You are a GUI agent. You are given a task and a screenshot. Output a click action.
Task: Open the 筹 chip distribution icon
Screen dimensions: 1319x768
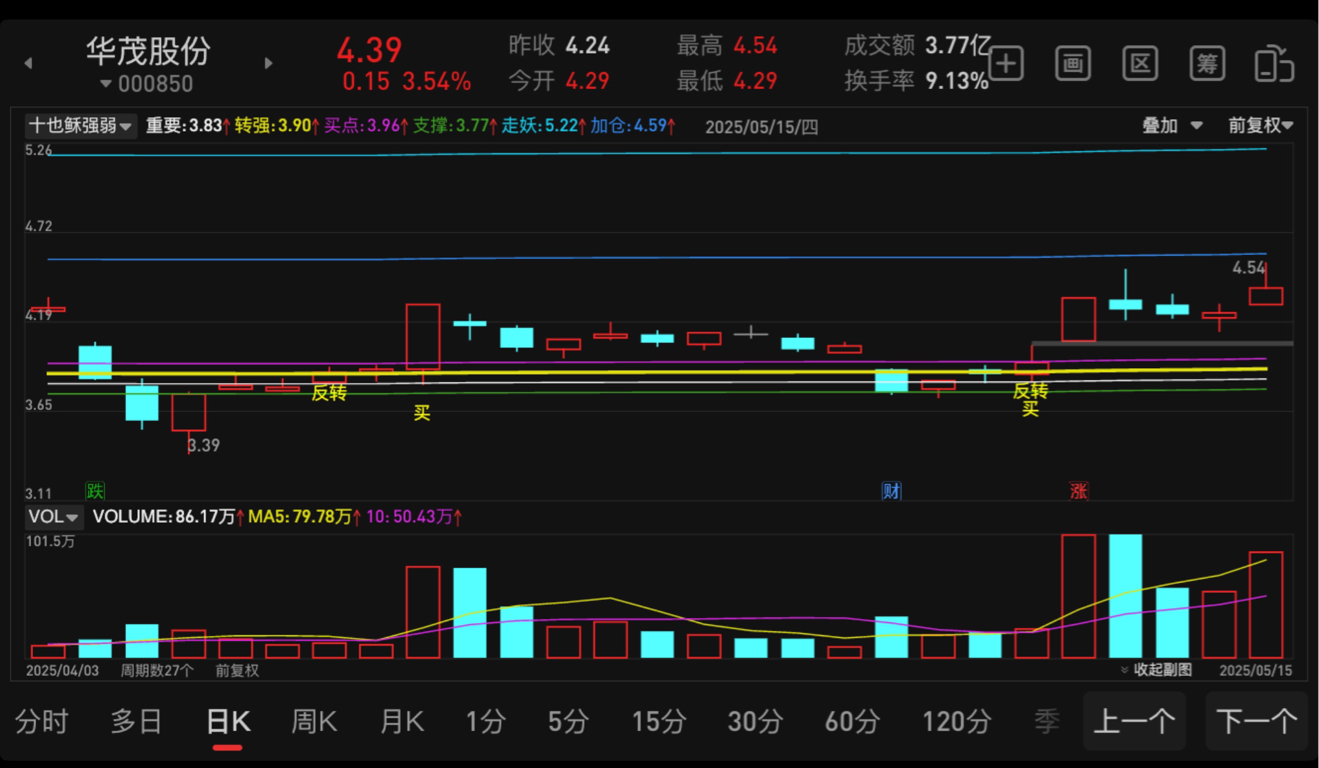pos(1207,64)
